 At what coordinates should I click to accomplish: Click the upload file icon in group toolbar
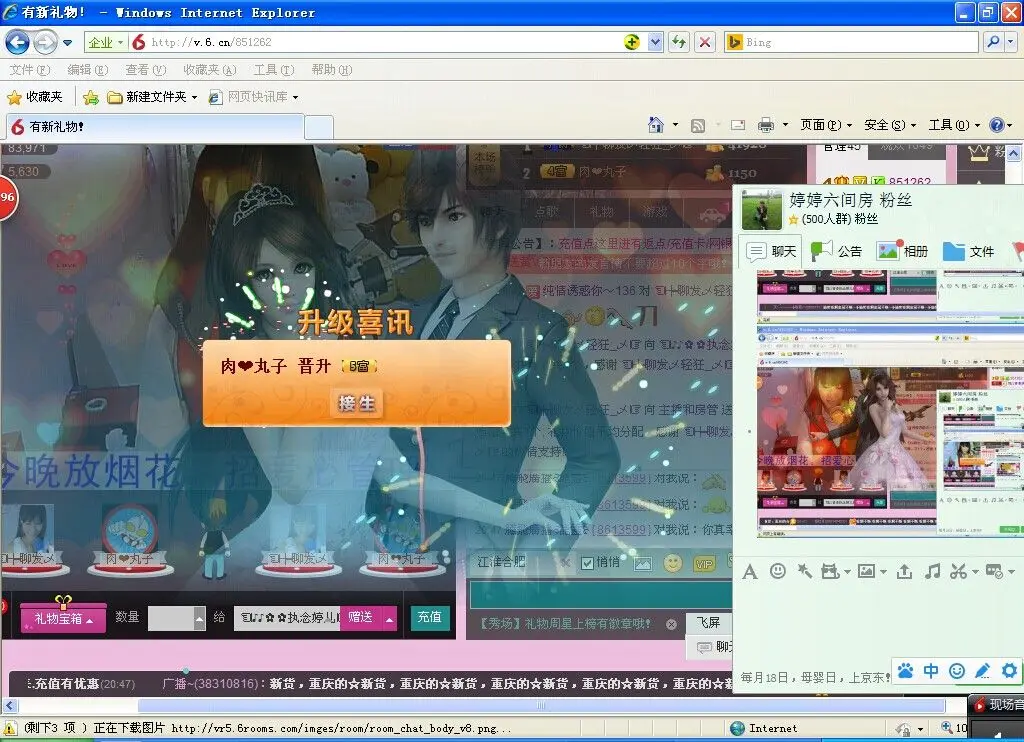click(x=904, y=572)
